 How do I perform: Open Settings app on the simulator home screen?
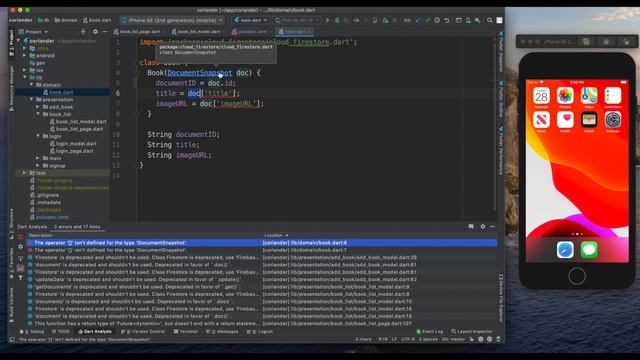click(x=613, y=120)
